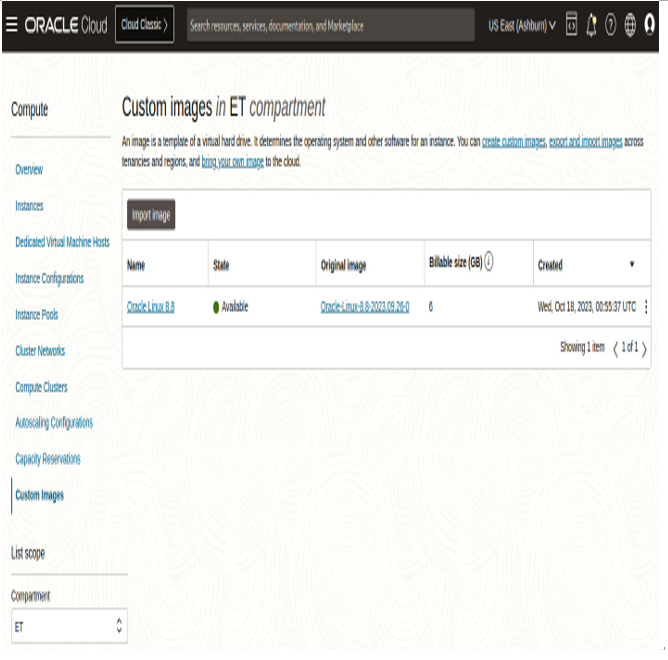Open Autoscaling Configurations
This screenshot has width=668, height=660.
point(54,423)
